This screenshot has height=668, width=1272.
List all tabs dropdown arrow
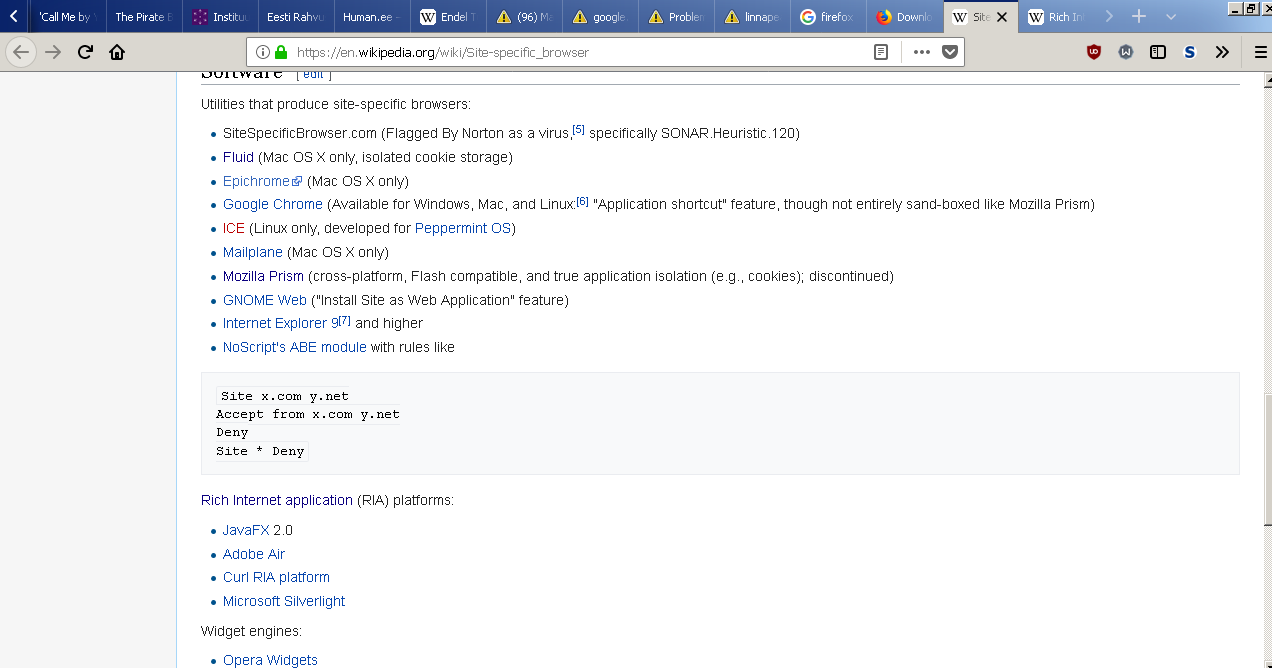pyautogui.click(x=1171, y=17)
